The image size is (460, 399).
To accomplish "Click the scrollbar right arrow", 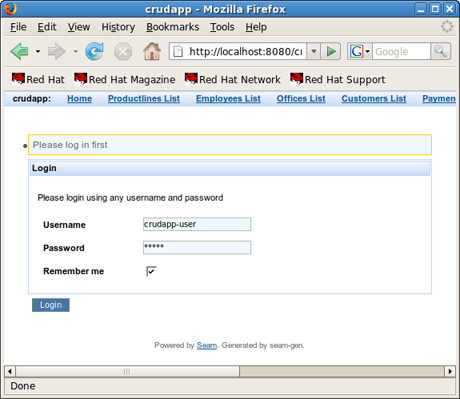I will [x=450, y=371].
